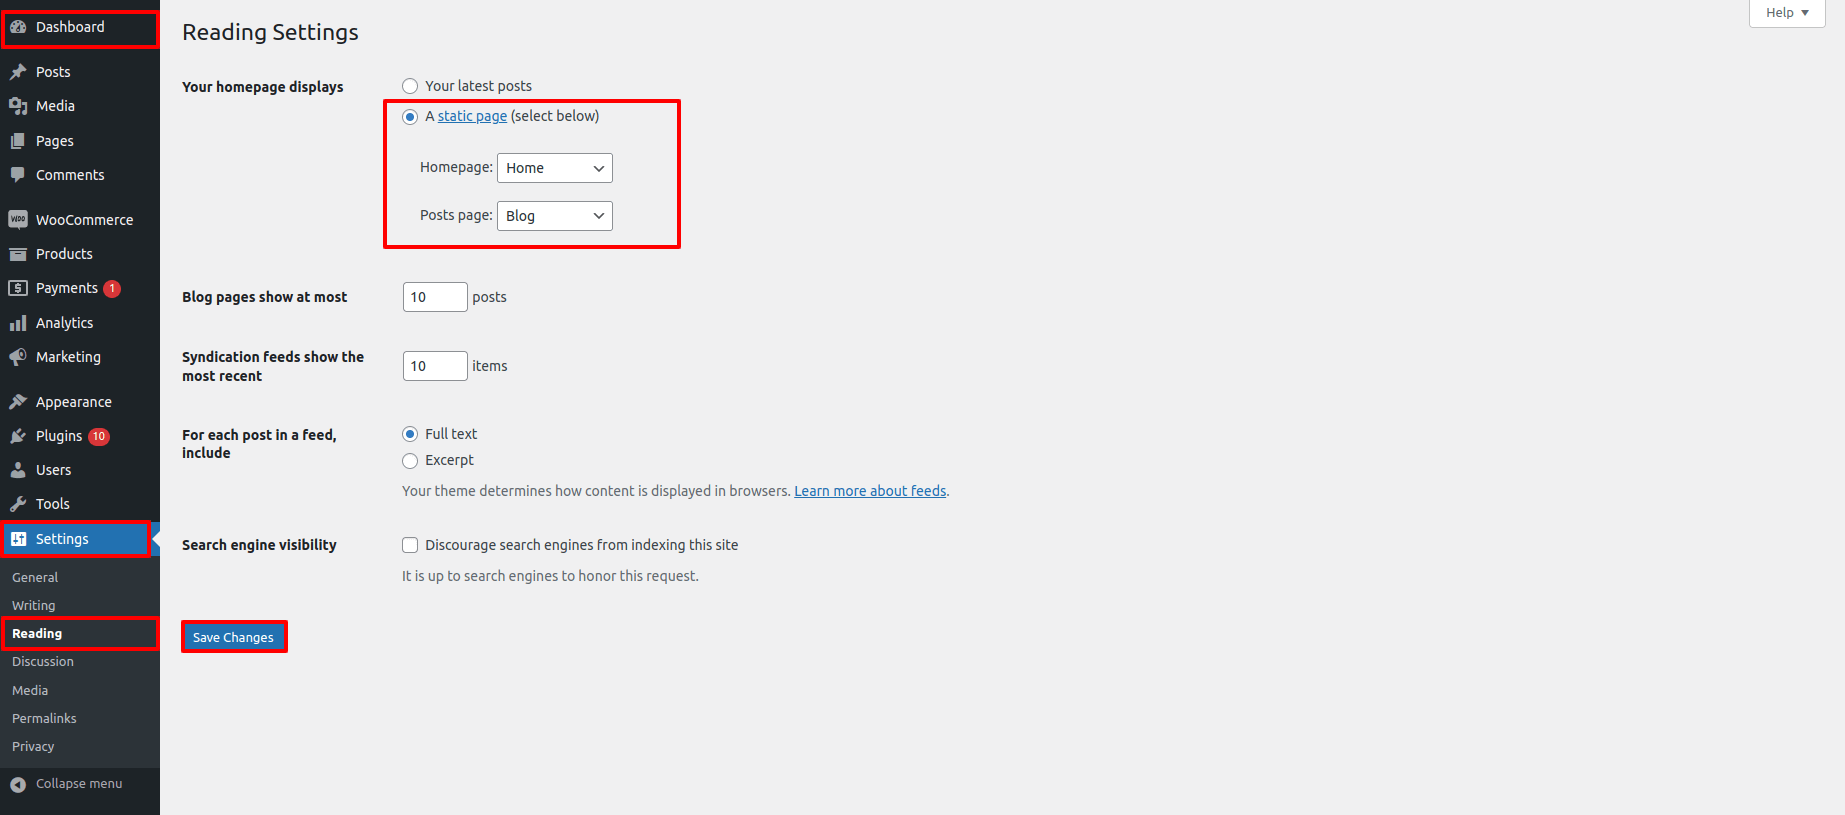The width and height of the screenshot is (1845, 815).
Task: Click the Save Changes button
Action: [x=233, y=637]
